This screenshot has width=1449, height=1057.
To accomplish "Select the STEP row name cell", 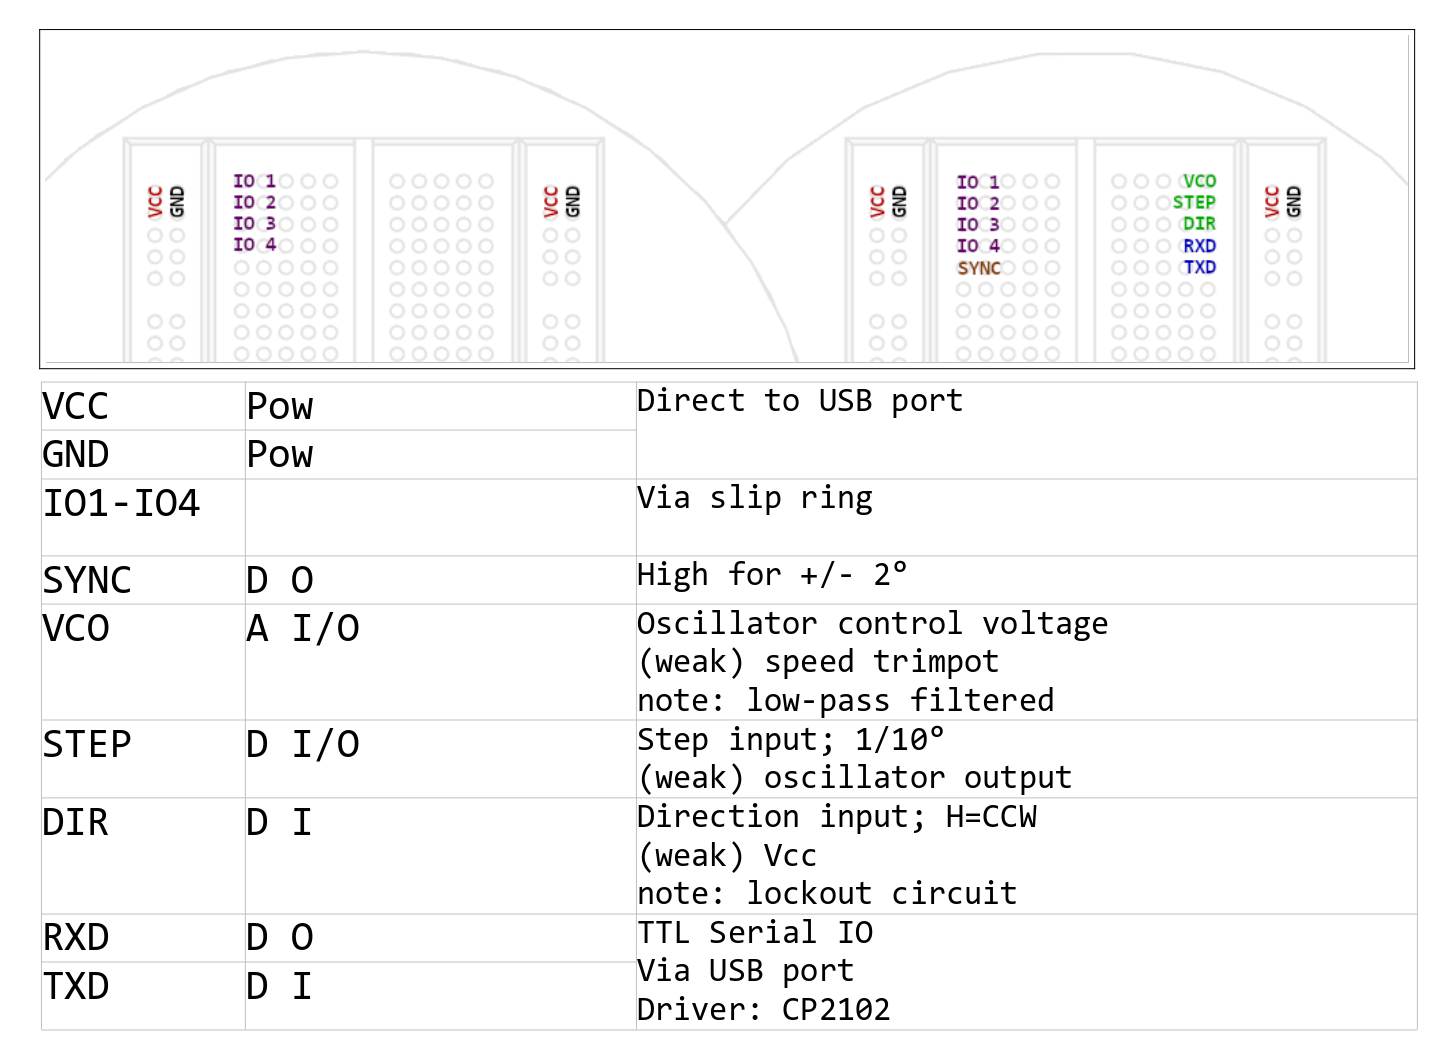I will pyautogui.click(x=143, y=759).
